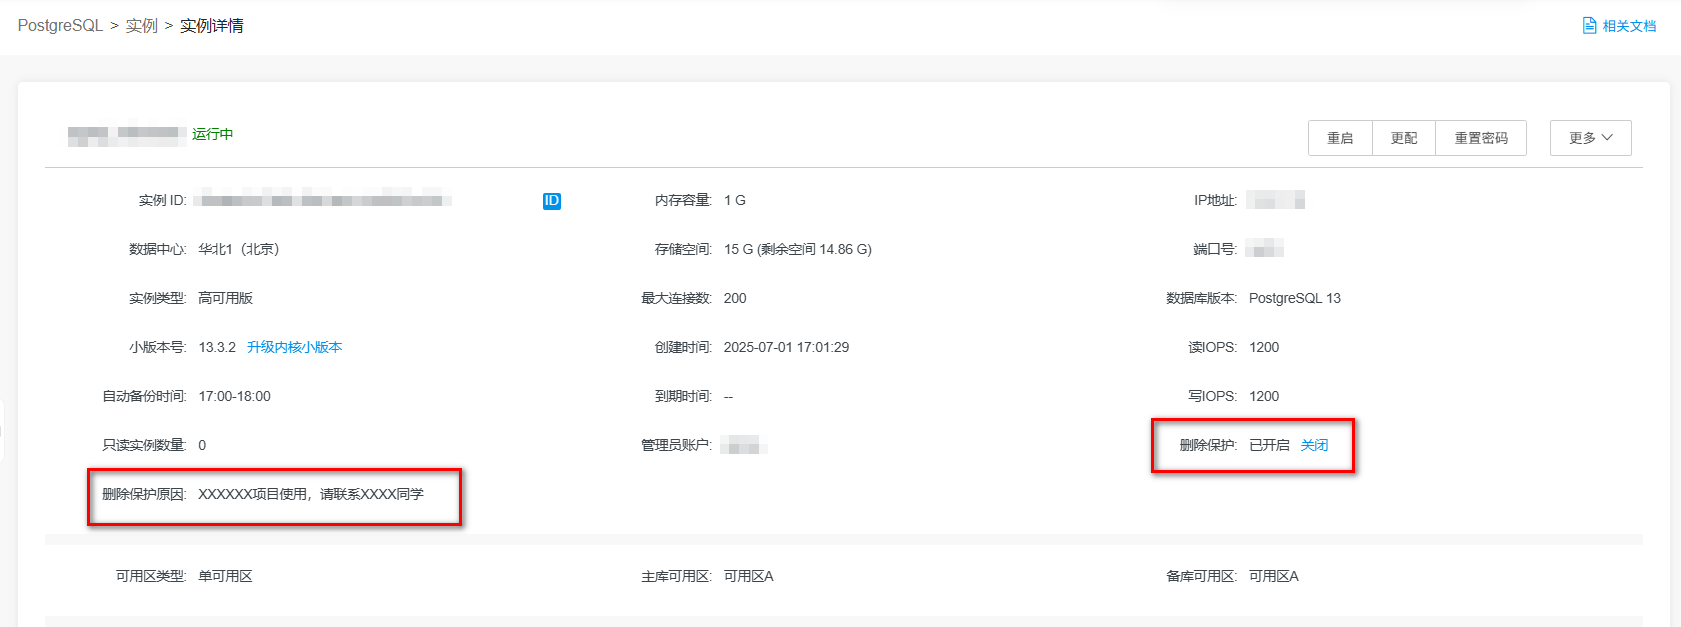Select the blurred IP地址 value
The height and width of the screenshot is (627, 1681).
1275,200
